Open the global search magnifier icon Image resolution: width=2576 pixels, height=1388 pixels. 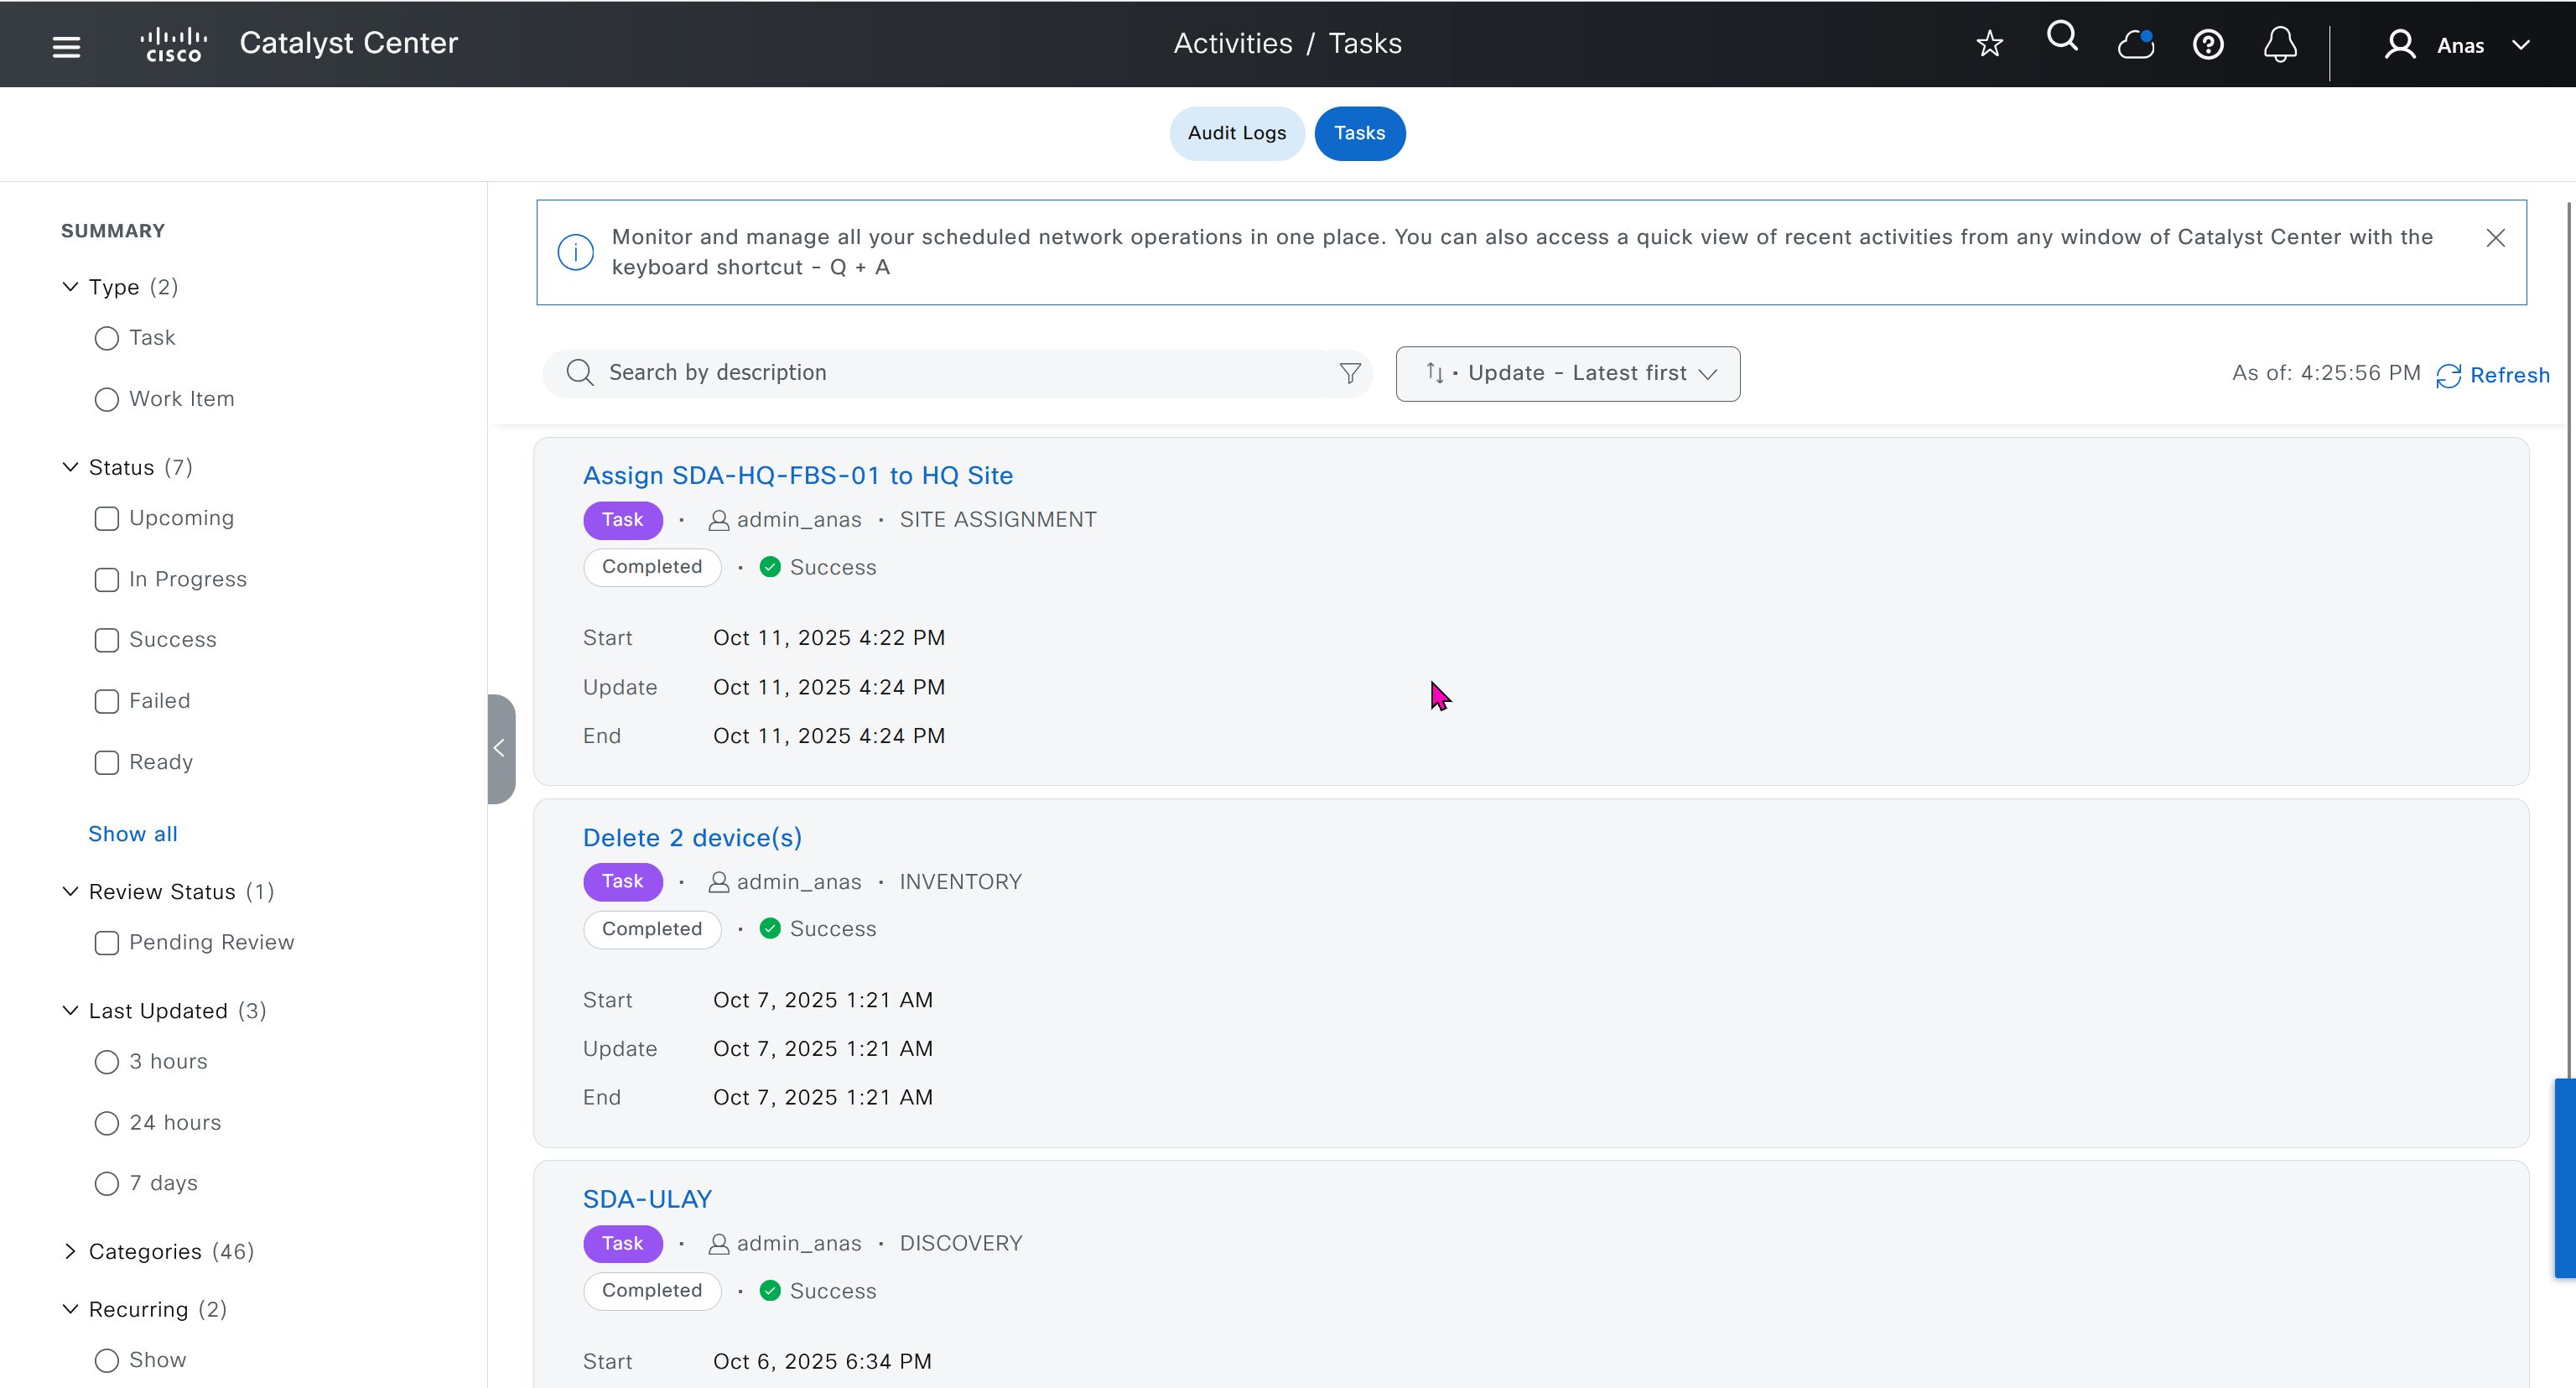[x=2062, y=38]
